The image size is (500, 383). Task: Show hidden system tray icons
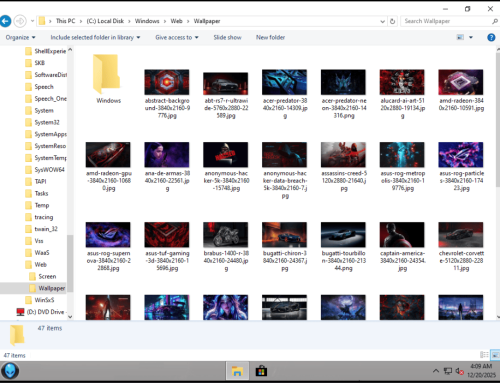(436, 371)
